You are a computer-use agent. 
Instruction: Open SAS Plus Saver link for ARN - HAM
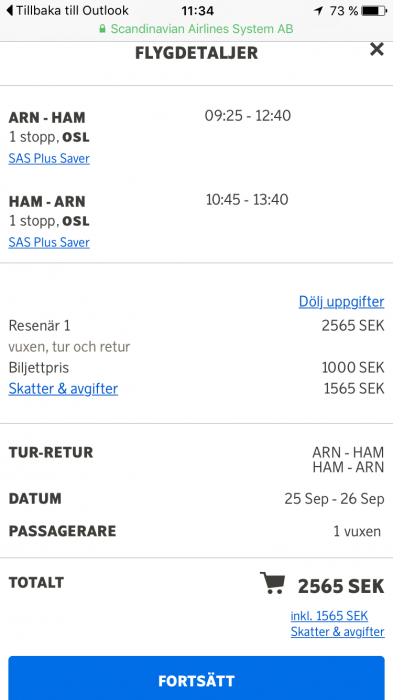49,158
